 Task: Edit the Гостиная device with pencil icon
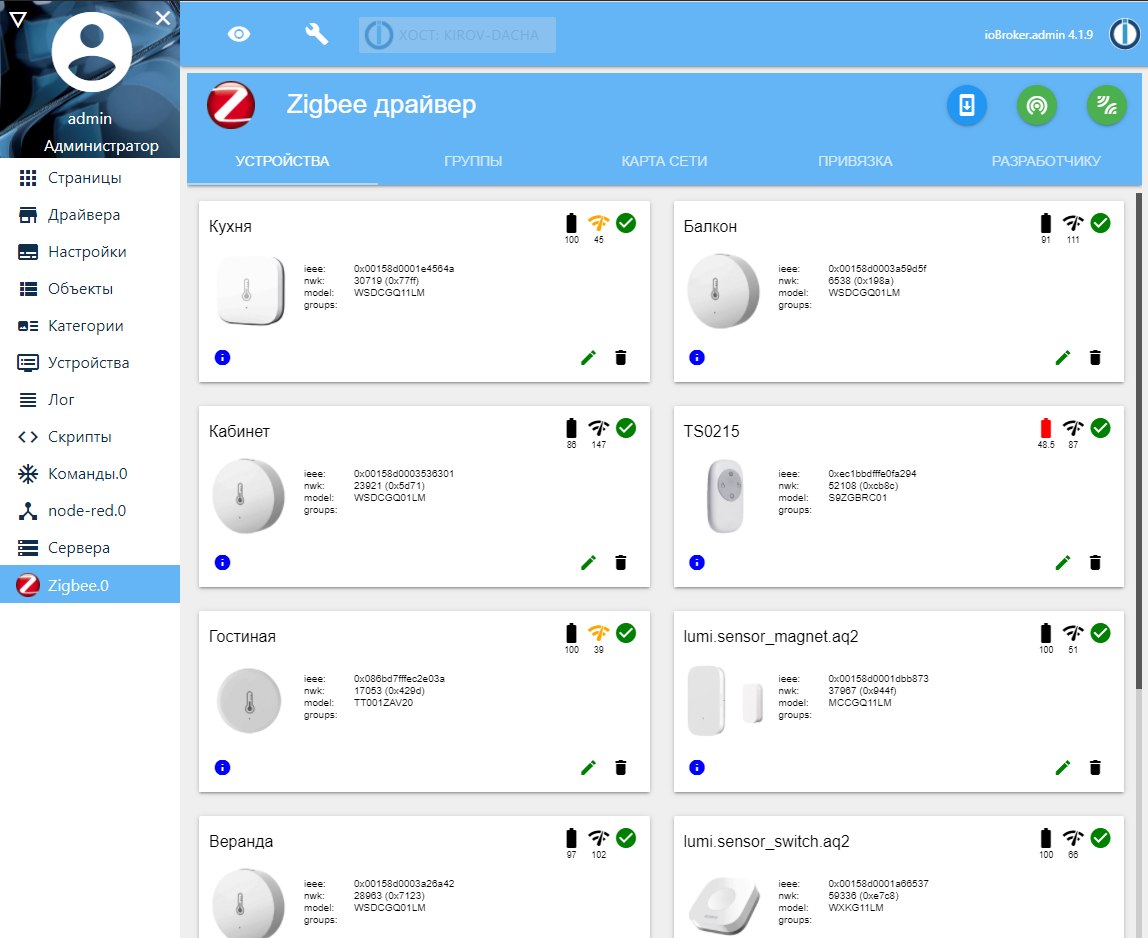pyautogui.click(x=589, y=767)
